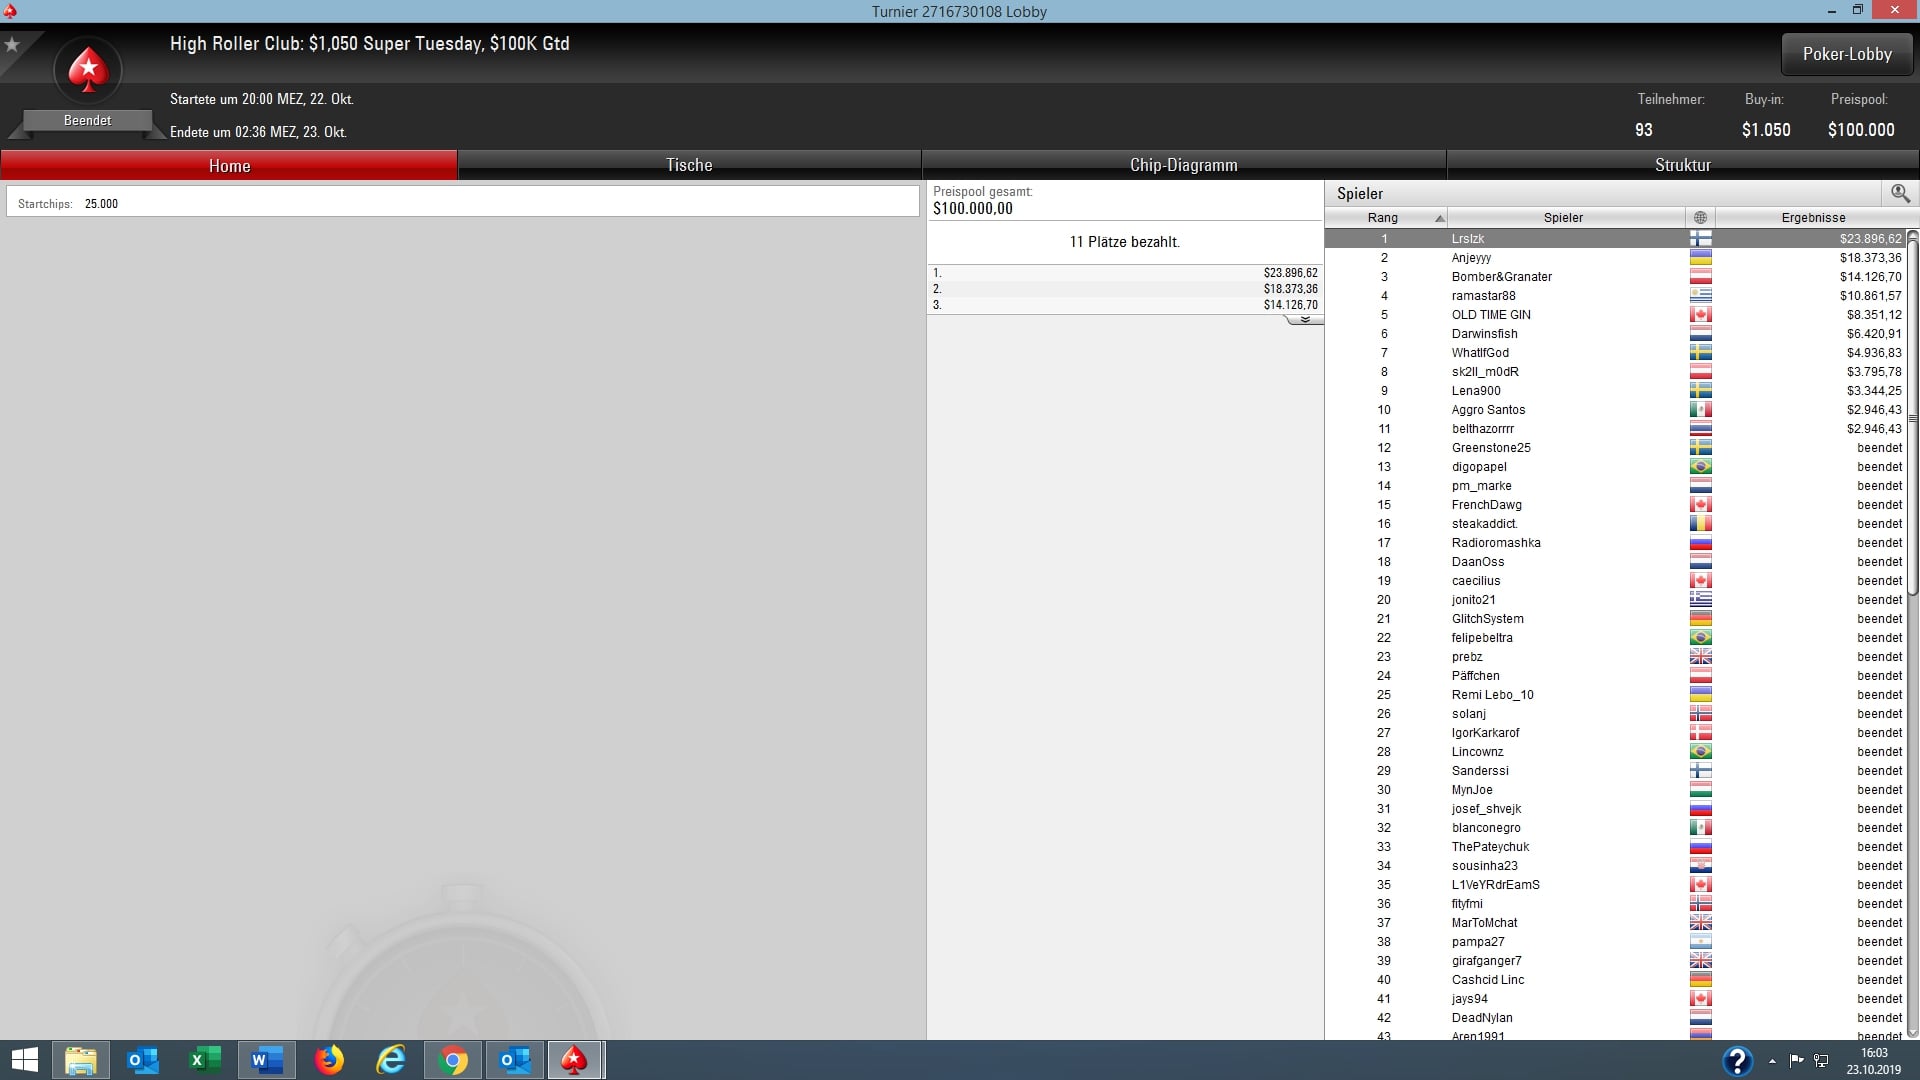Click the favorite star icon top-left
The height and width of the screenshot is (1080, 1920).
pyautogui.click(x=12, y=45)
